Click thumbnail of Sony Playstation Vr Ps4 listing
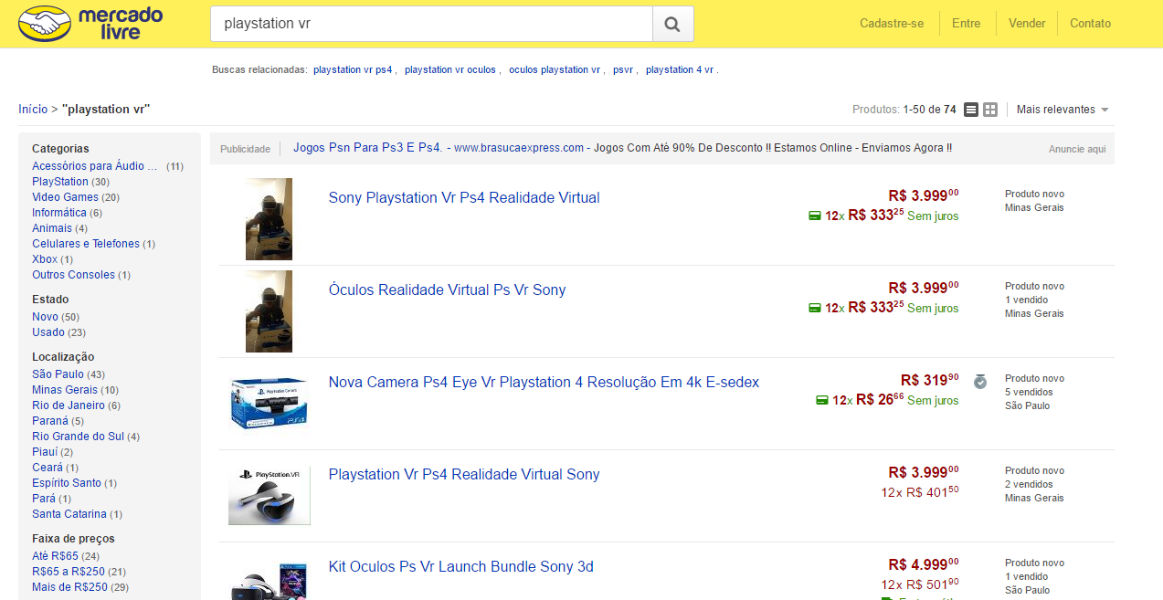Viewport: 1163px width, 600px height. pos(268,219)
